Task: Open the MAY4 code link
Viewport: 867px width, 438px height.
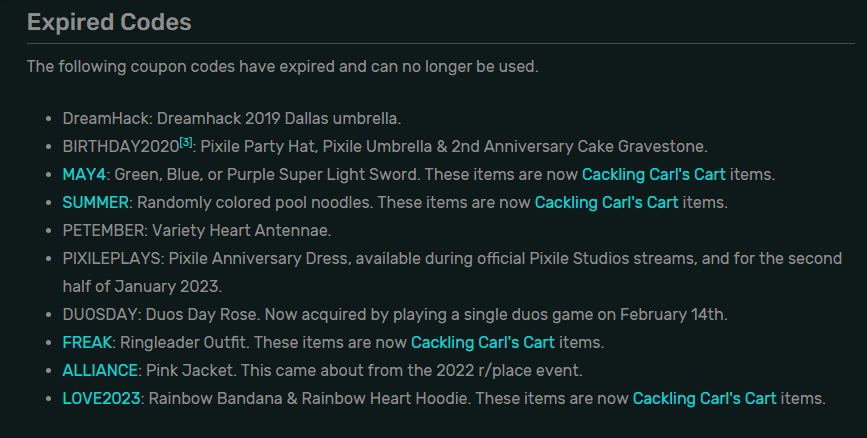Action: pos(84,174)
